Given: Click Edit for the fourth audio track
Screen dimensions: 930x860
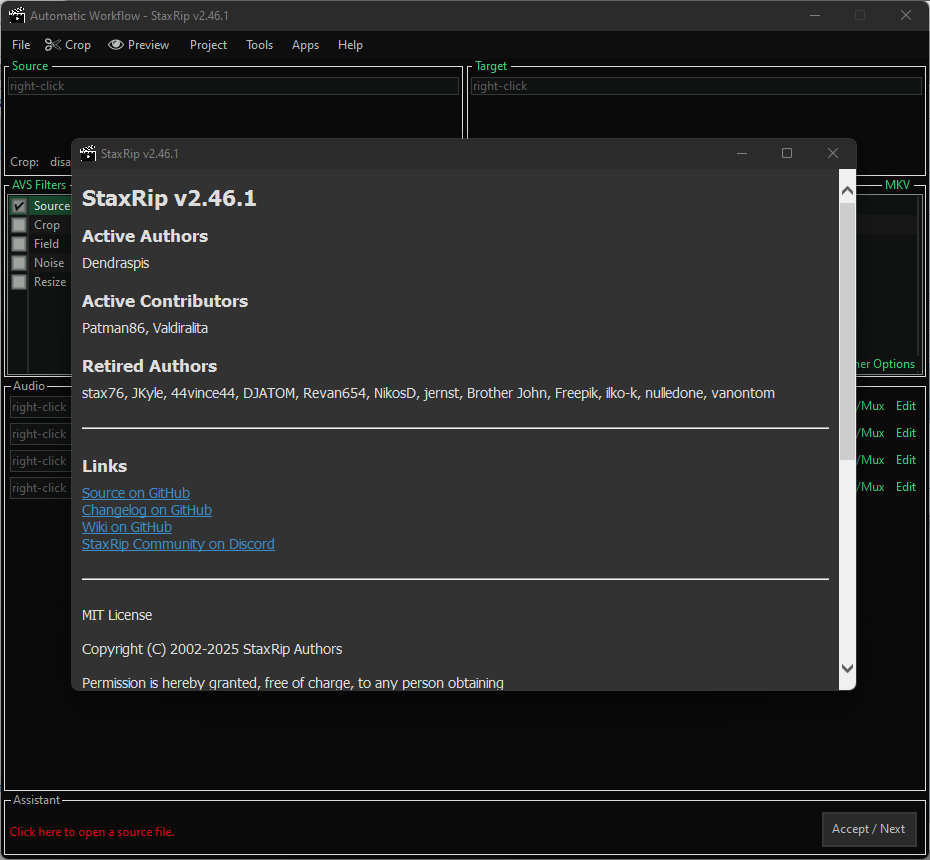Looking at the screenshot, I should [906, 487].
